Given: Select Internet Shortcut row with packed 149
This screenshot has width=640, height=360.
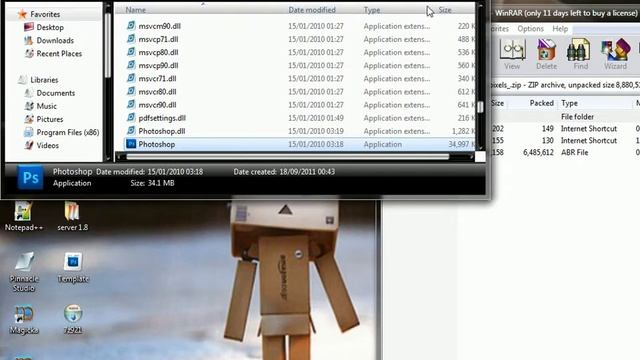Looking at the screenshot, I should (565, 129).
